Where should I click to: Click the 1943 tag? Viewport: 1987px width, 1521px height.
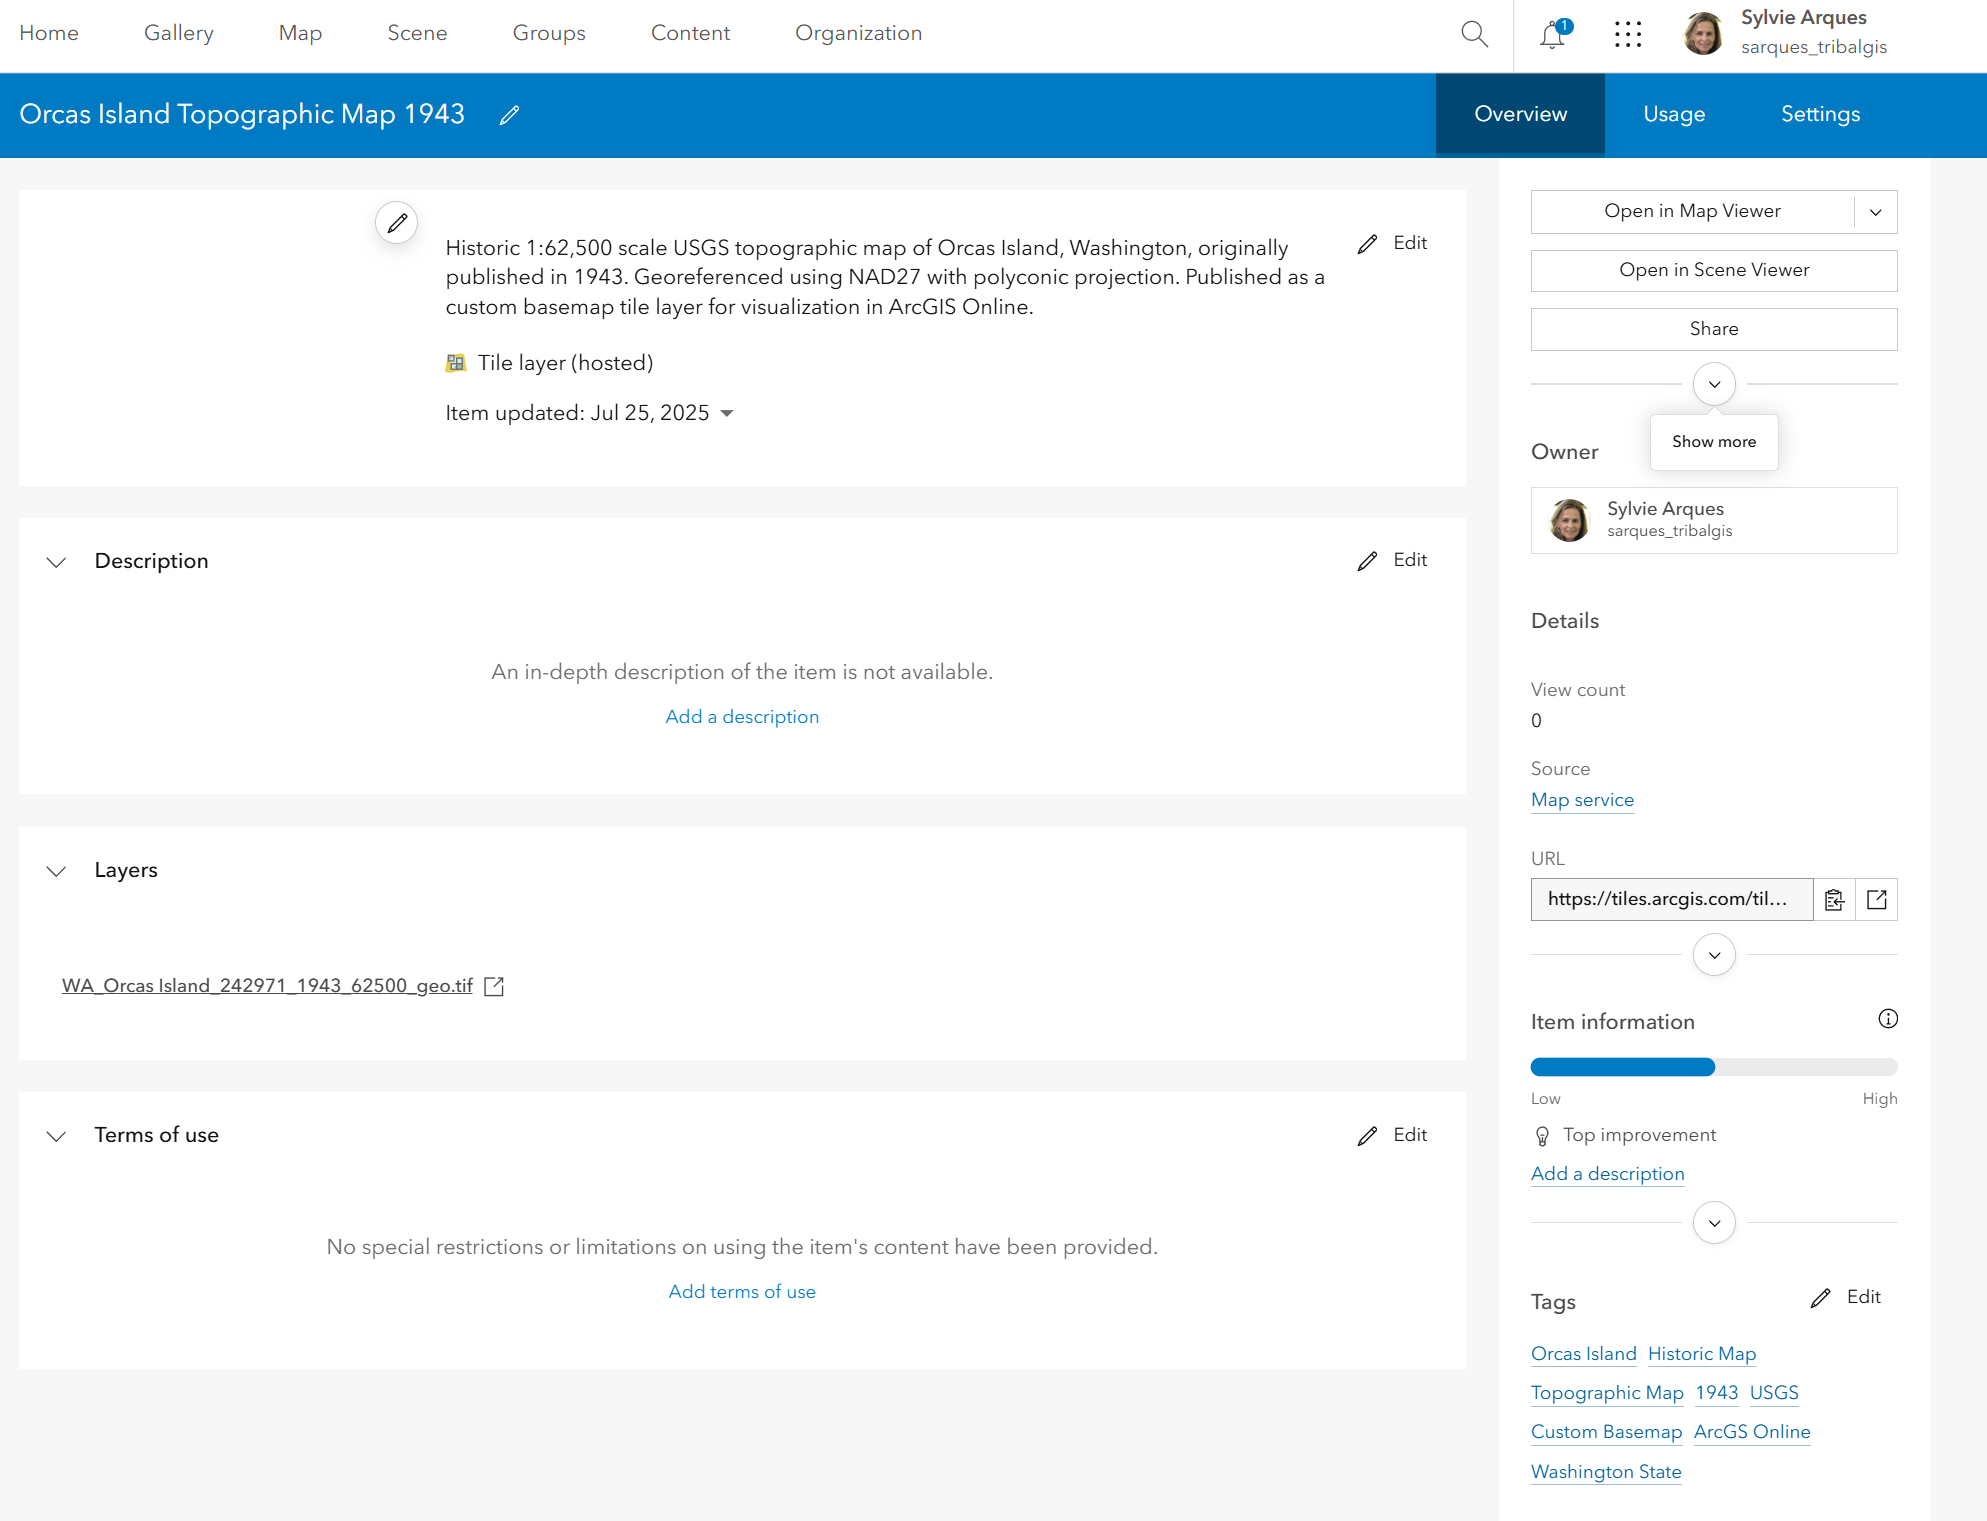[1717, 1393]
